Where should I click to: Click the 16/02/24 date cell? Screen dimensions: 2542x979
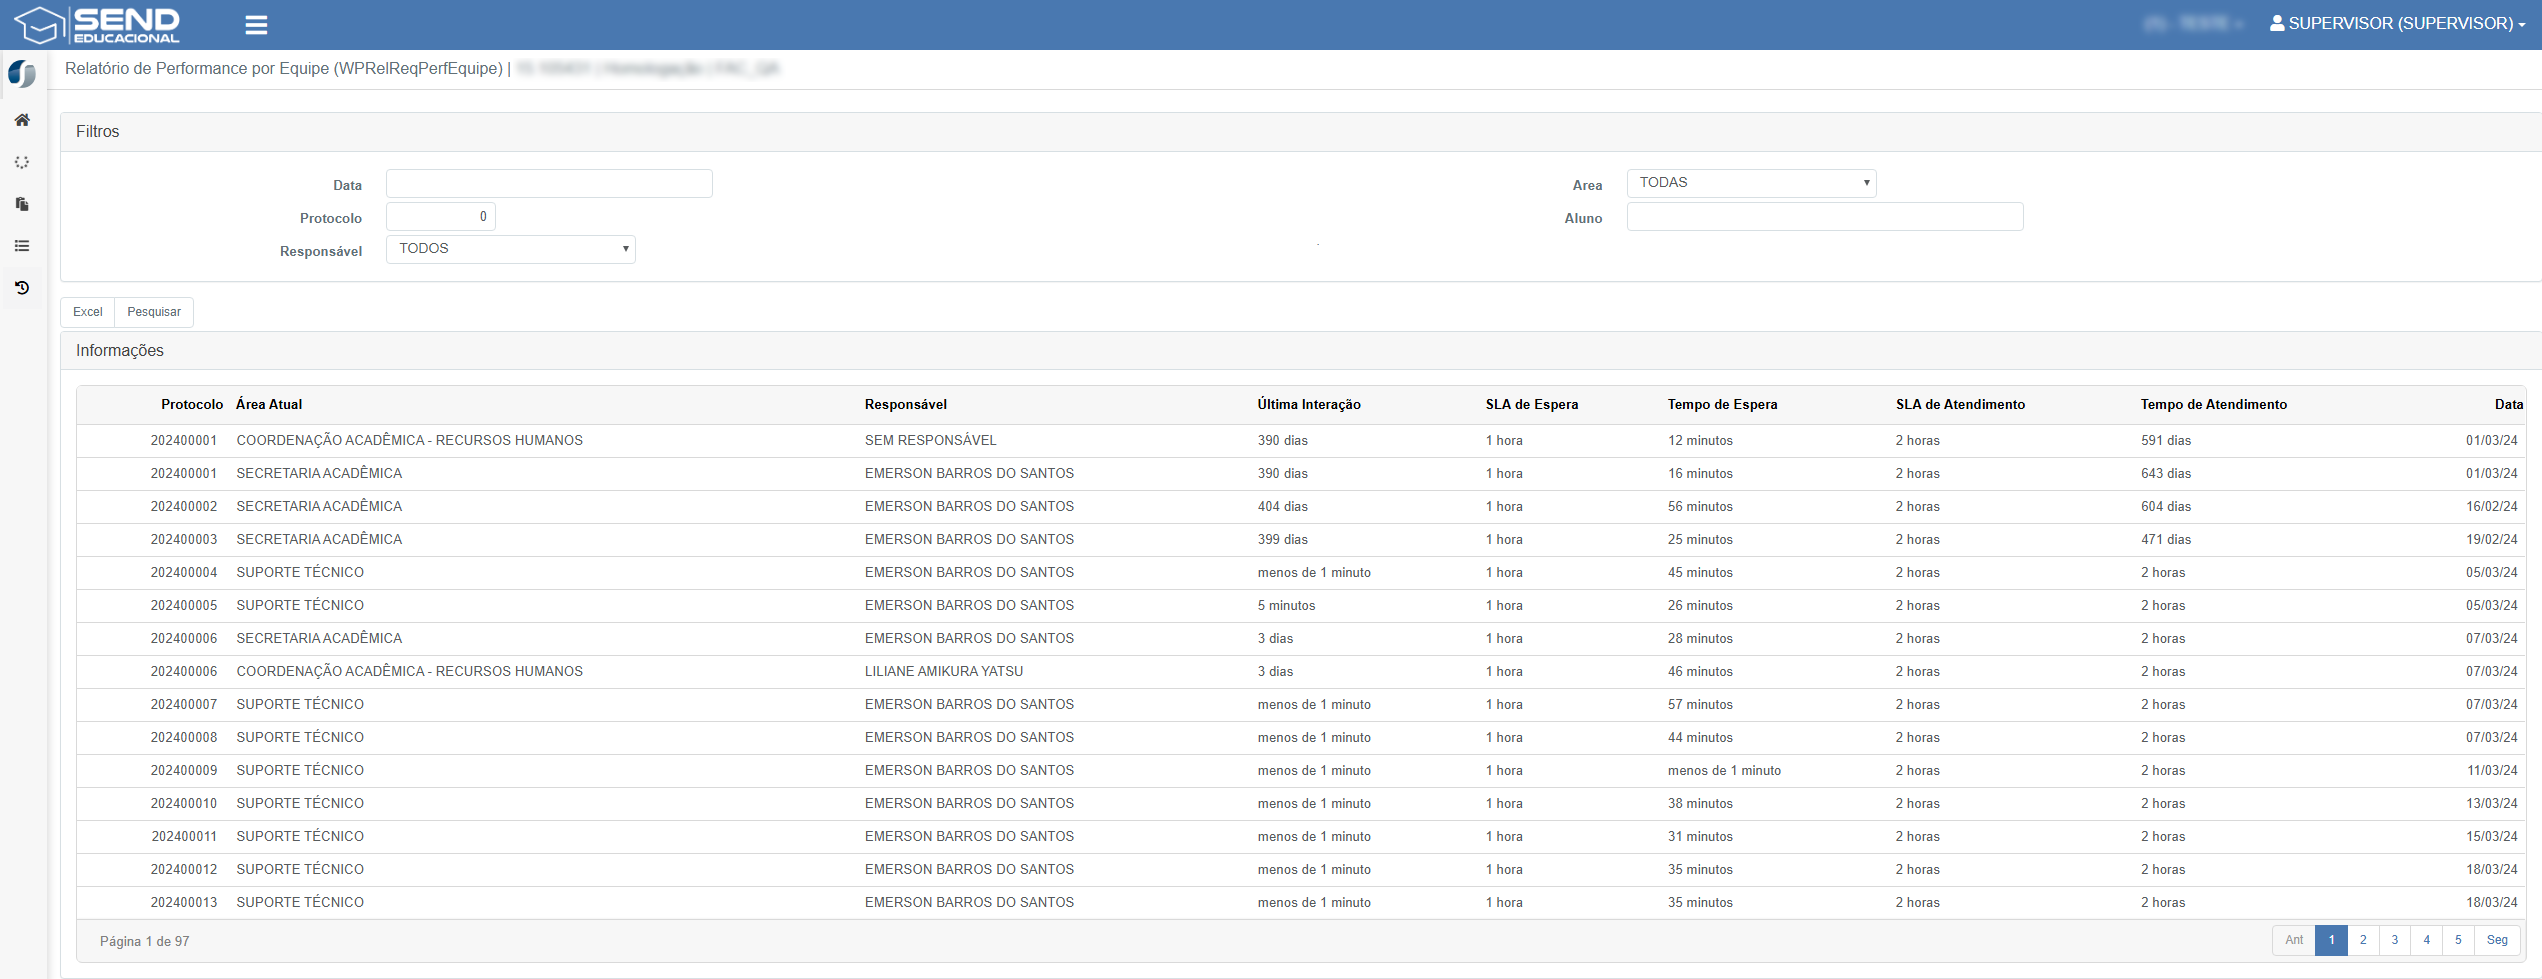[x=2492, y=507]
